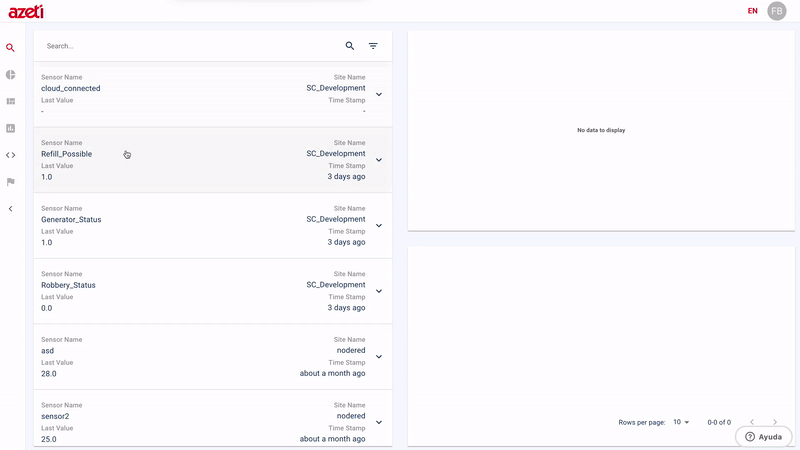Image resolution: width=800 pixels, height=450 pixels.
Task: Open the FB user avatar menu
Action: (777, 11)
